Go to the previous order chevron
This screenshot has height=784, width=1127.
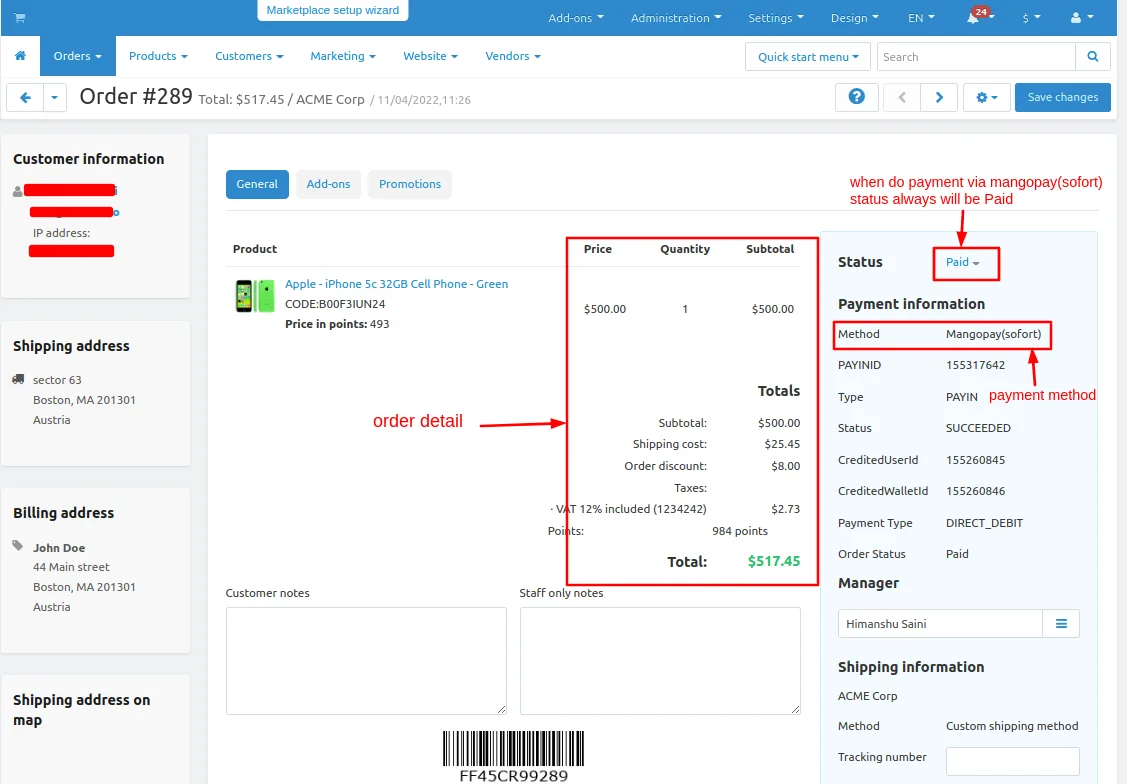click(x=902, y=97)
